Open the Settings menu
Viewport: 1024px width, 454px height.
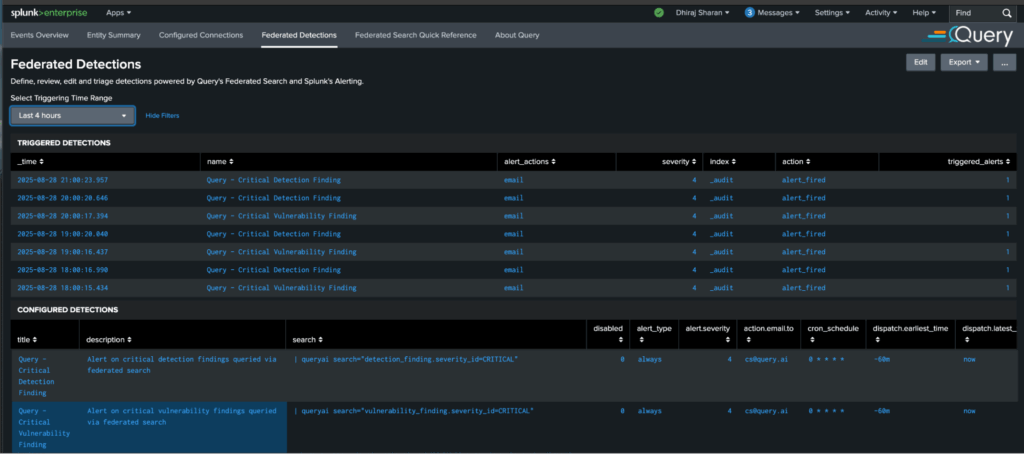click(x=832, y=12)
